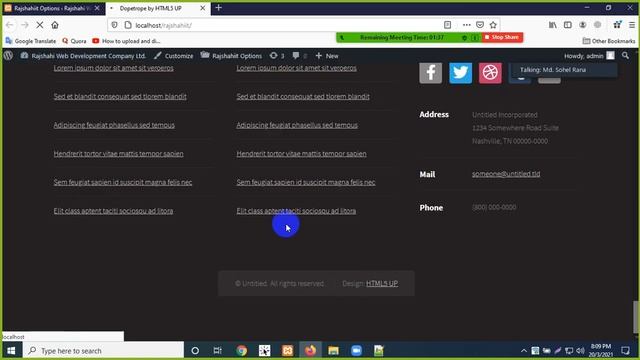Open How to upload bookmark
Screen dimensions: 640x360
[127, 41]
